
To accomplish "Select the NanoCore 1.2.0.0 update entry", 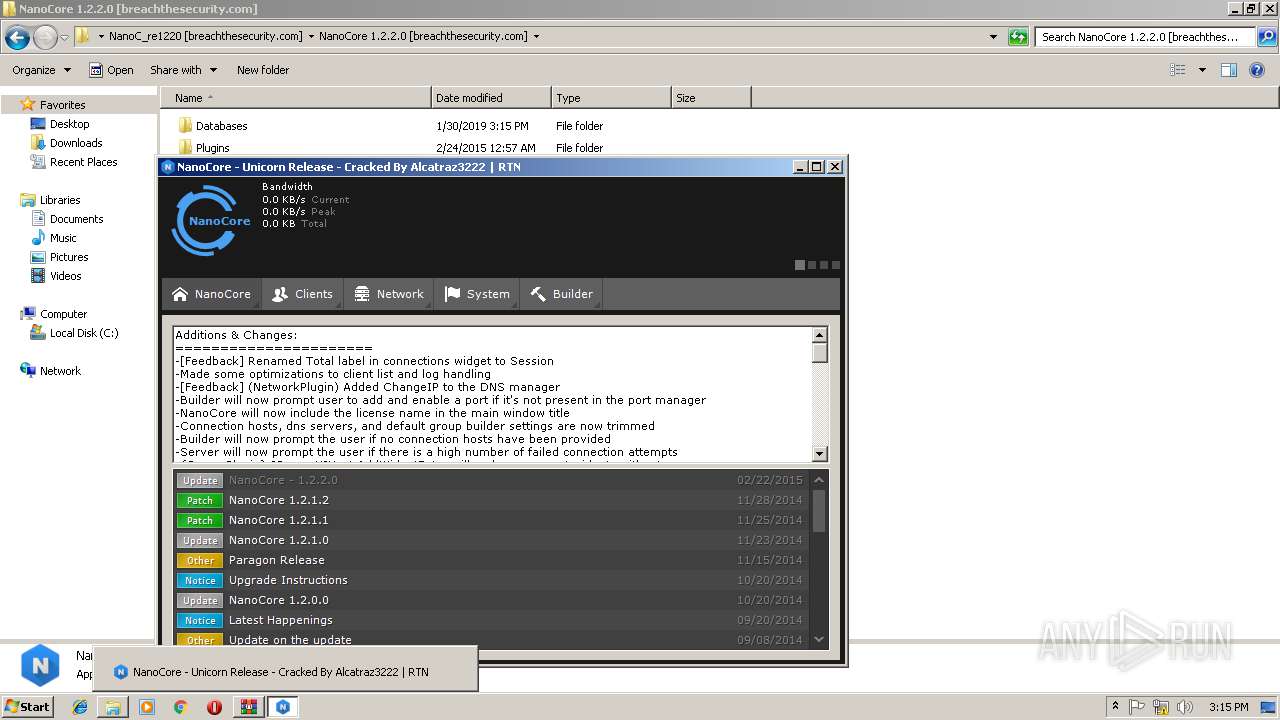I will 490,600.
